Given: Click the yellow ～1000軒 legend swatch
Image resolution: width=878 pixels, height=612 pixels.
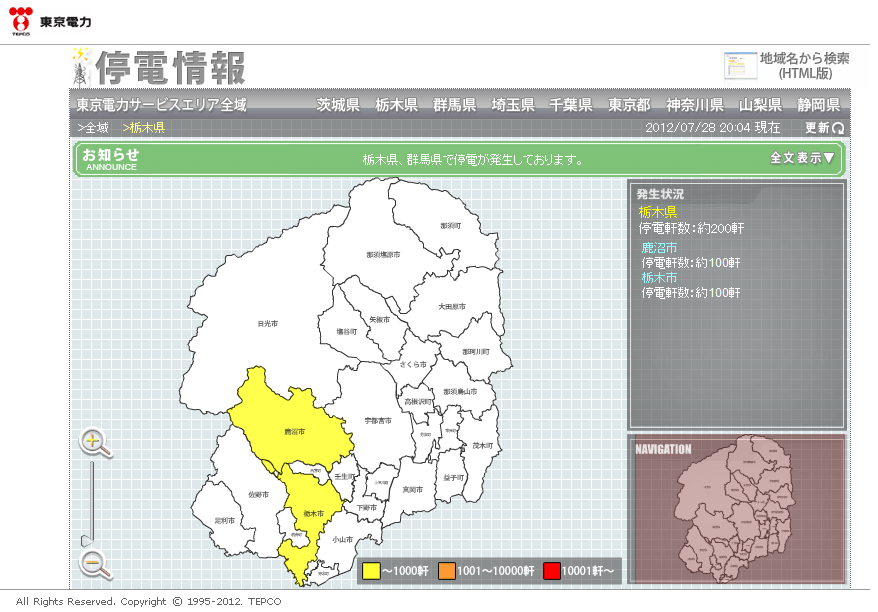Looking at the screenshot, I should click(x=371, y=571).
